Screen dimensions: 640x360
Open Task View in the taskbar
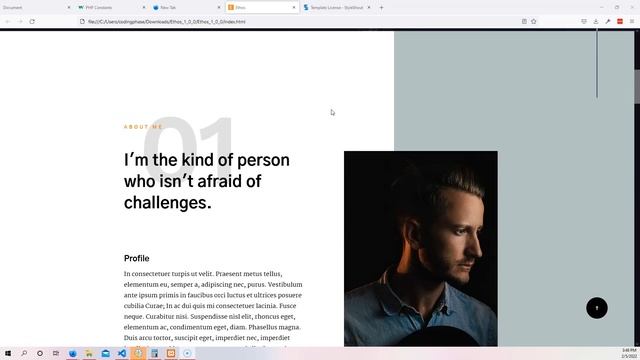coord(56,353)
